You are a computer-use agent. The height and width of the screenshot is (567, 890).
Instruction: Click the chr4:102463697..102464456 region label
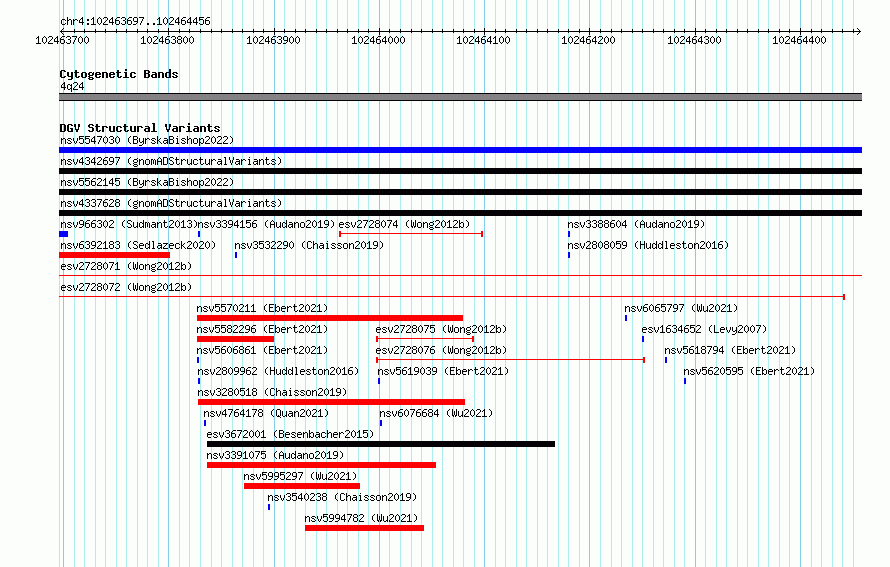click(x=135, y=21)
